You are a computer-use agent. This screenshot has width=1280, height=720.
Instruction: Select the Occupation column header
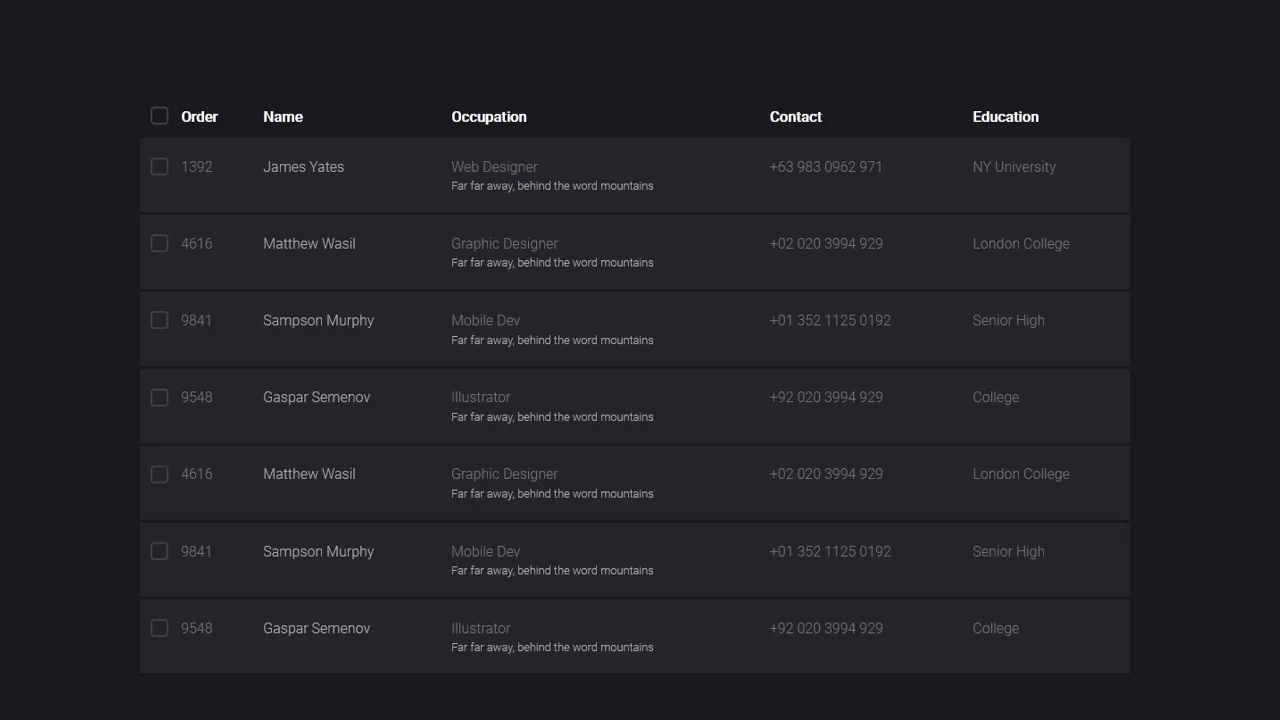point(489,117)
